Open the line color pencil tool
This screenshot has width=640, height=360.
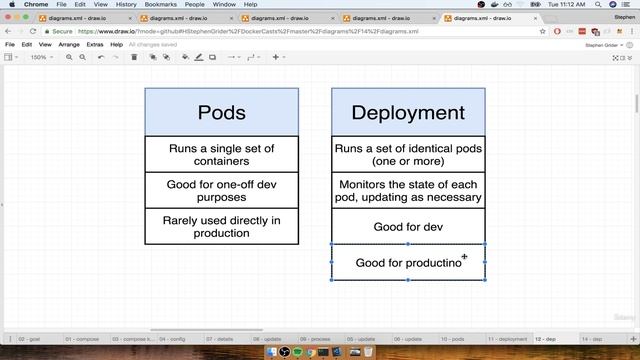coord(199,58)
